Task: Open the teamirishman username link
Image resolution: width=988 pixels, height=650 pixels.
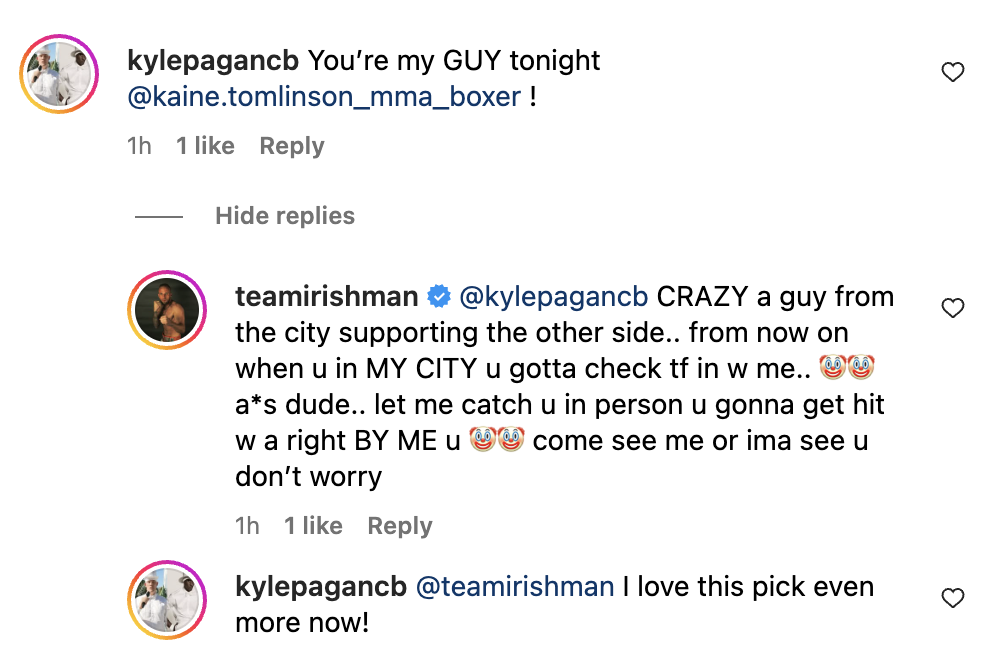Action: [326, 297]
